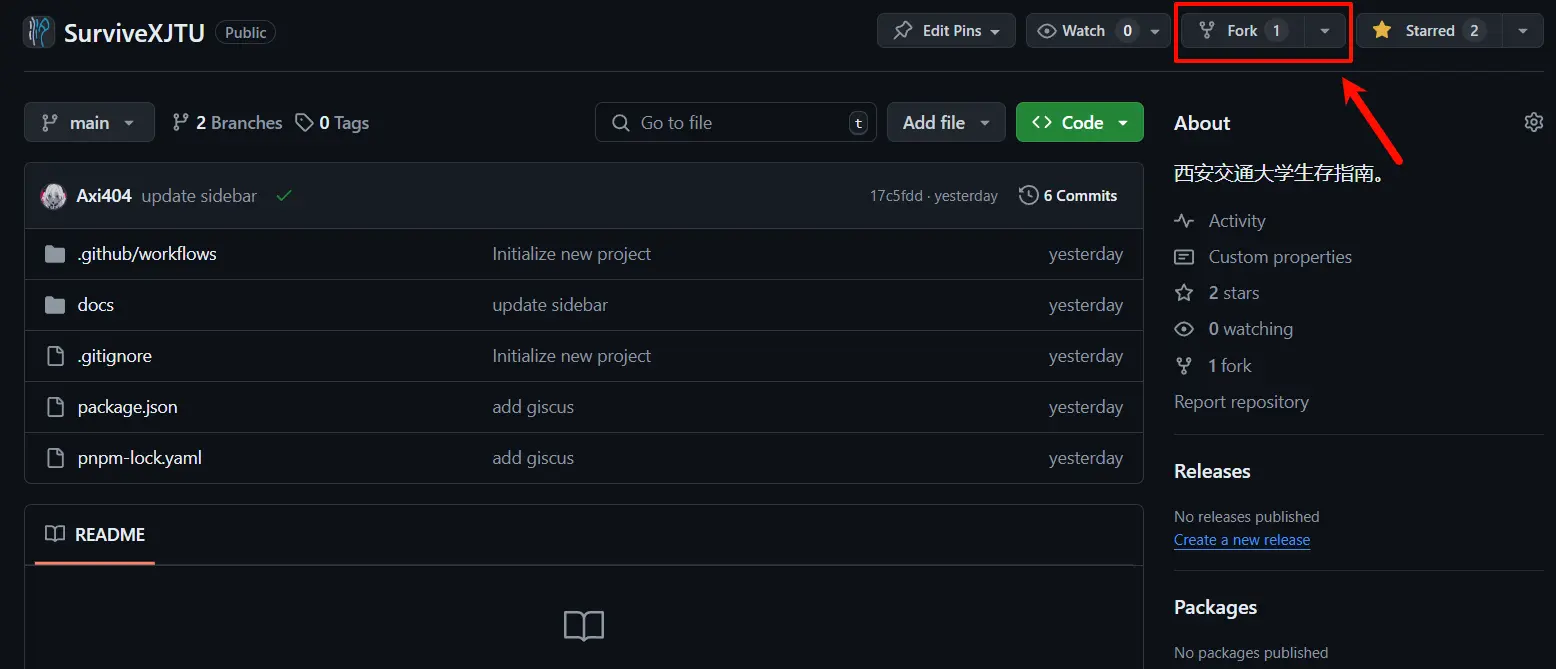Click the folder icon beside .github/workflows
Image resolution: width=1556 pixels, height=669 pixels.
pos(55,254)
